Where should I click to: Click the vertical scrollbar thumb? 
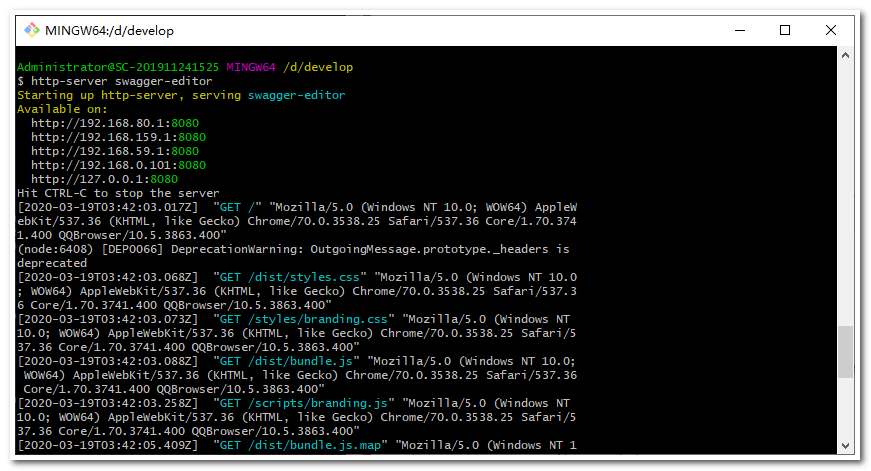pos(845,352)
